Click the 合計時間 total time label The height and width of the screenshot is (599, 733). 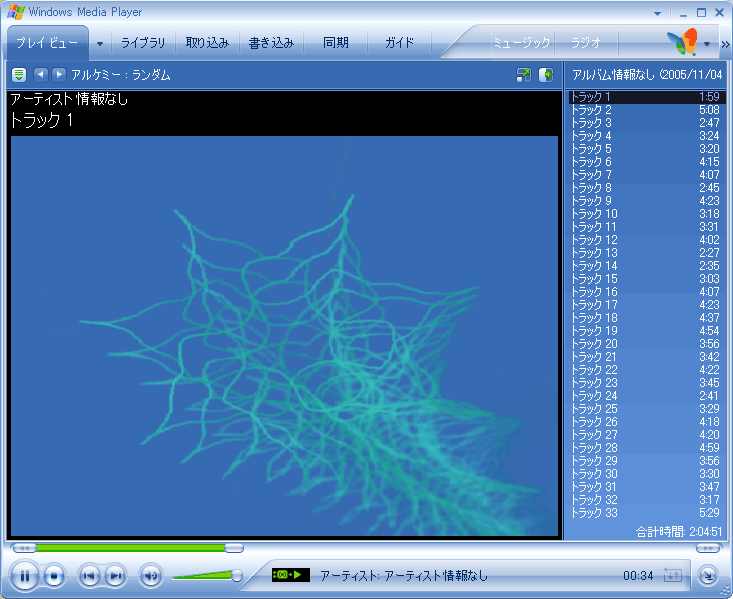point(679,532)
